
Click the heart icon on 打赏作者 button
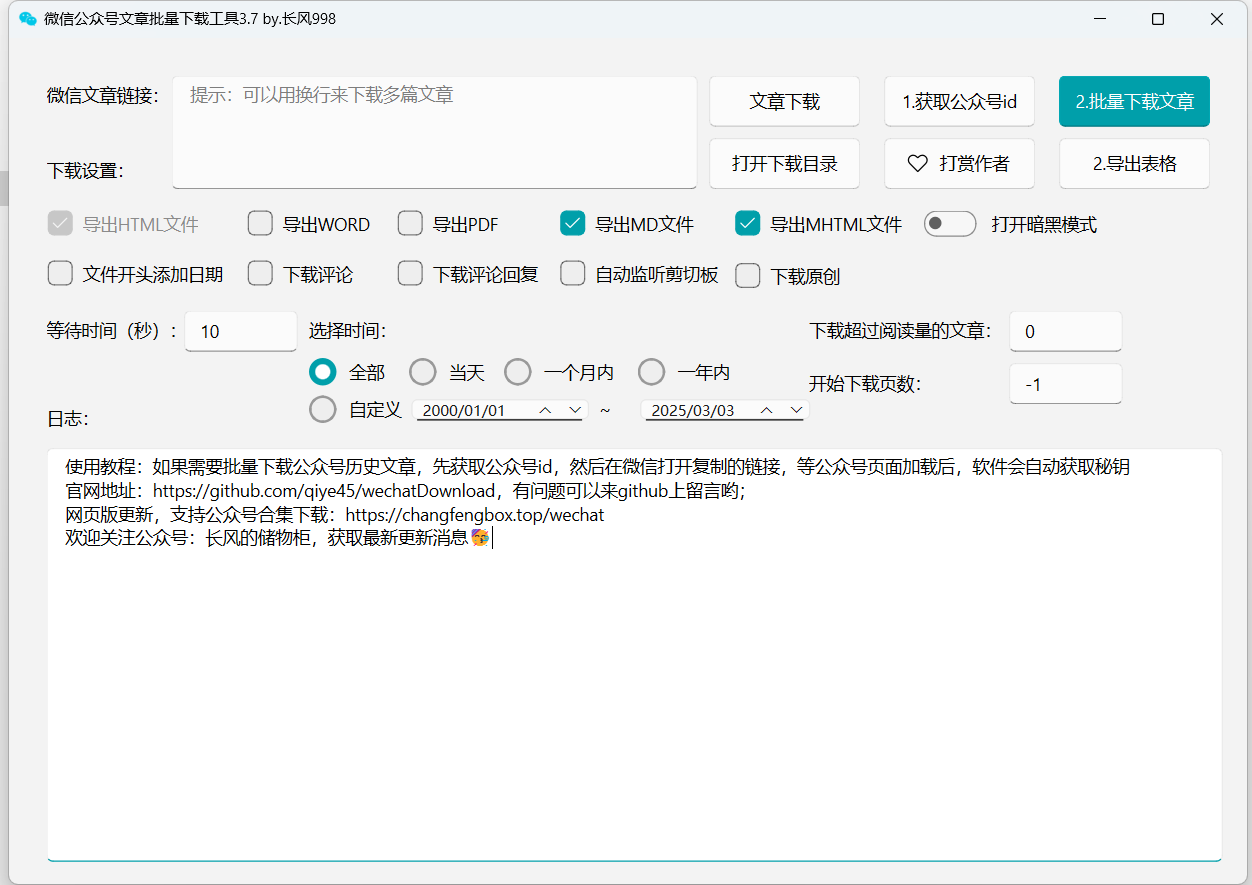[918, 163]
